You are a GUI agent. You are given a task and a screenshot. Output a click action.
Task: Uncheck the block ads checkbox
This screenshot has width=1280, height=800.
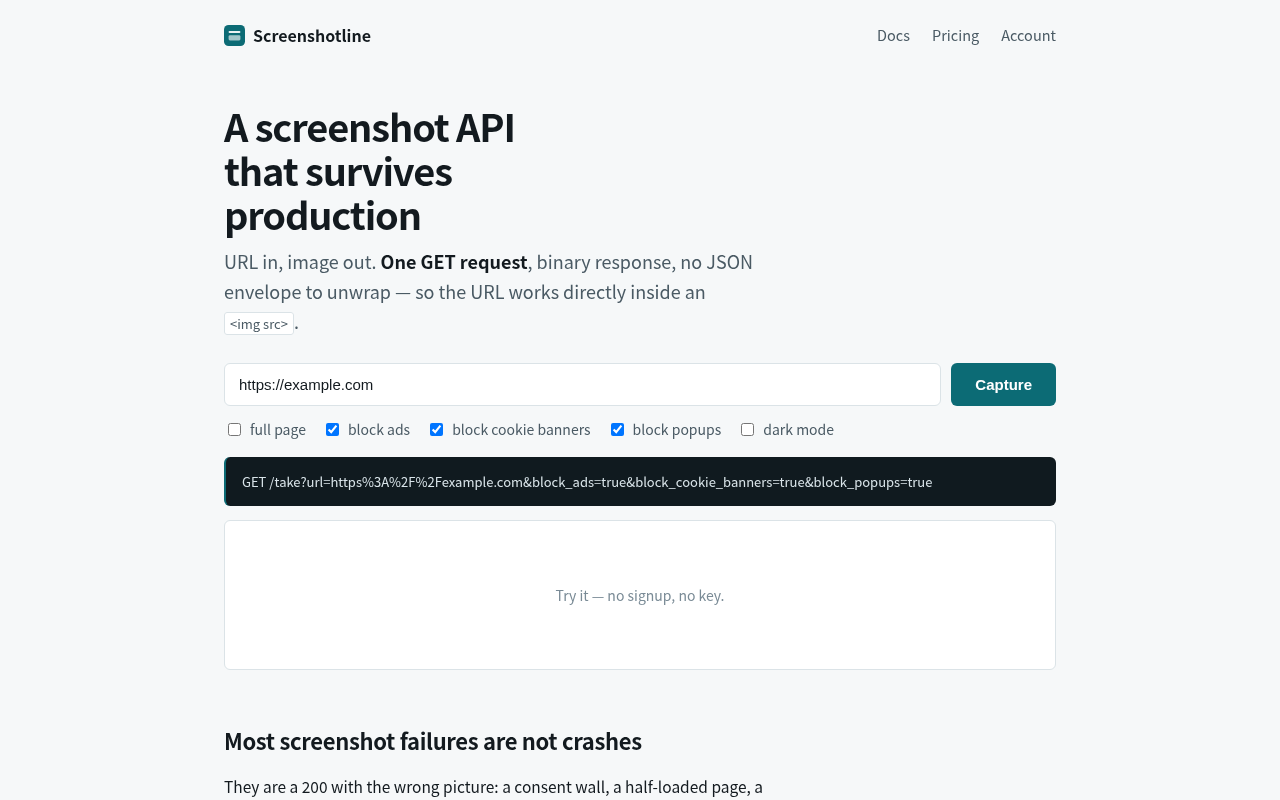coord(332,430)
